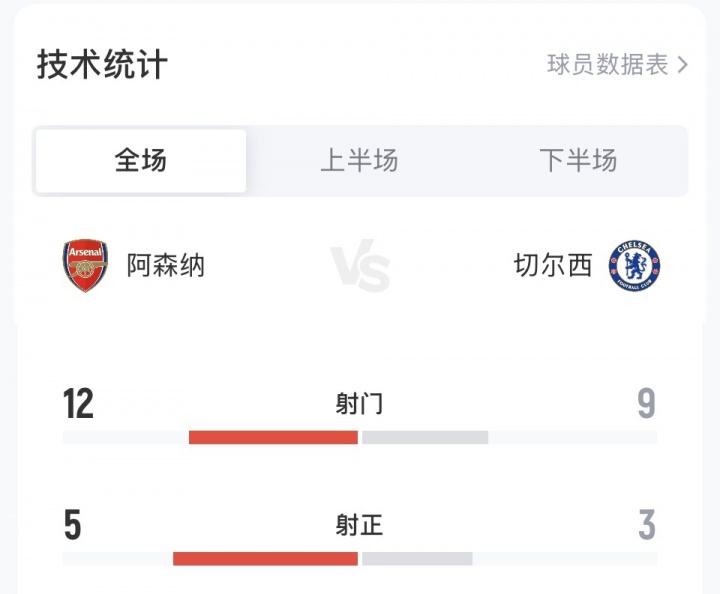The width and height of the screenshot is (720, 594).
Task: Click Arsenal's red 射正 bar
Action: 265,558
